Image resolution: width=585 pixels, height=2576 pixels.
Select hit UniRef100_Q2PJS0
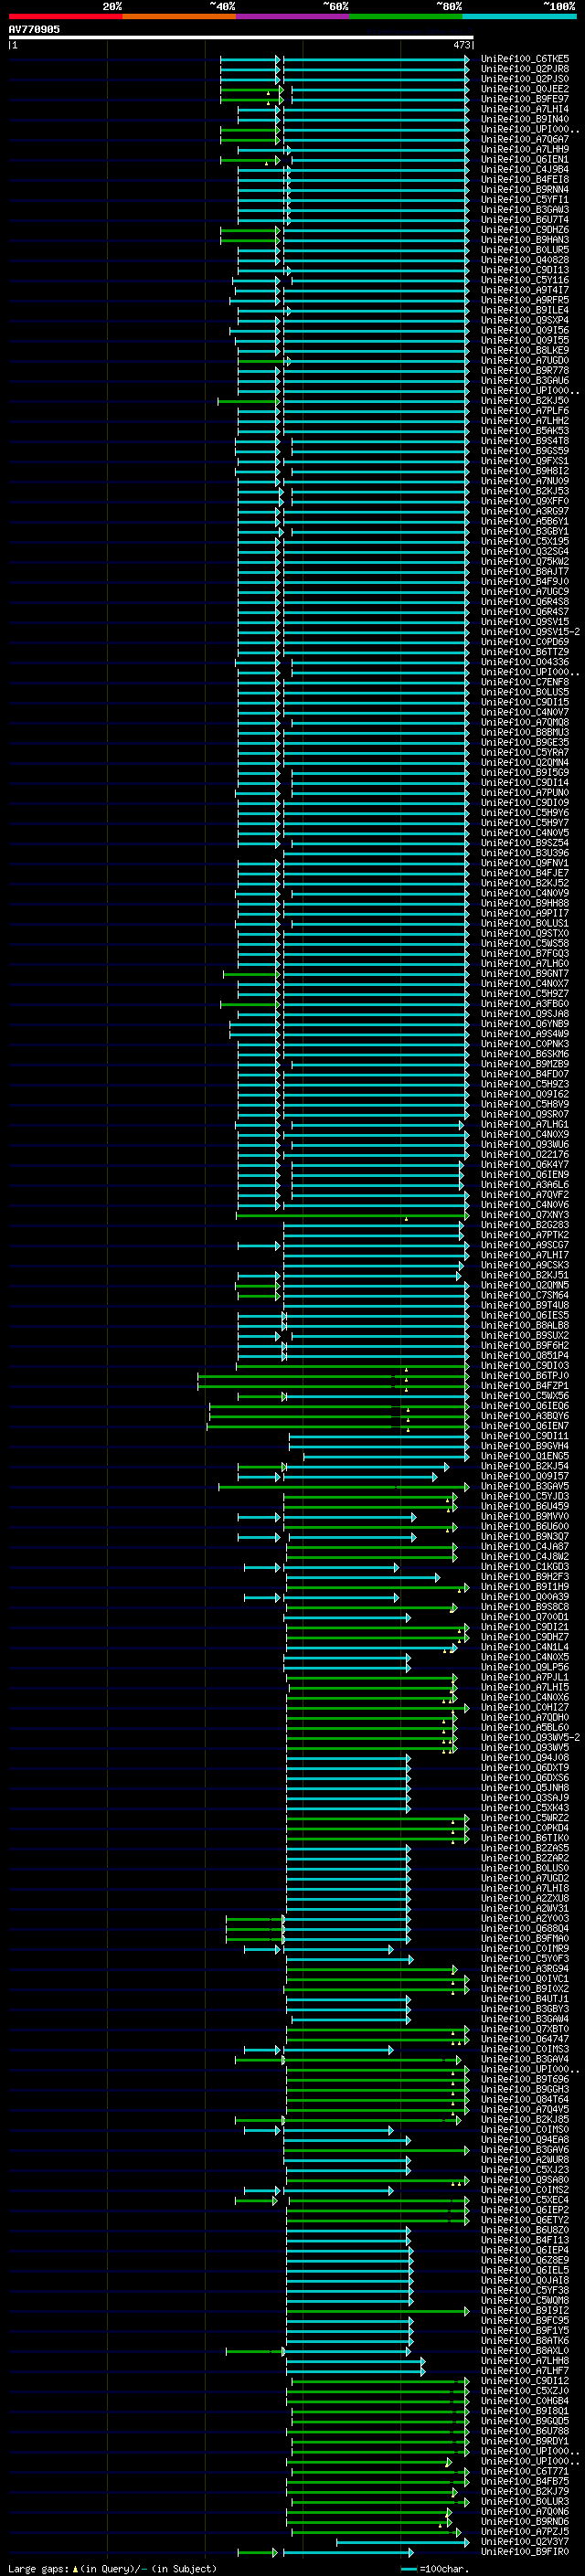[525, 79]
